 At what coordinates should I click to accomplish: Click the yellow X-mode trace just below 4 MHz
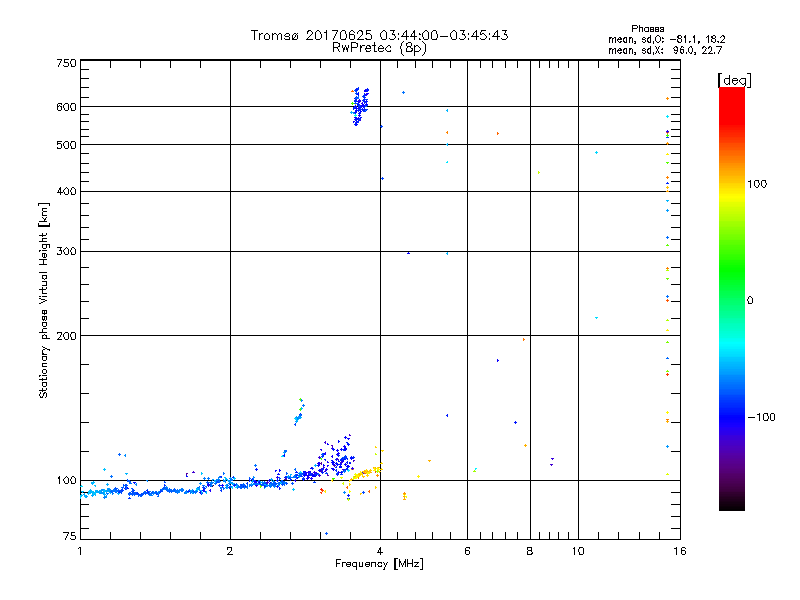point(366,473)
